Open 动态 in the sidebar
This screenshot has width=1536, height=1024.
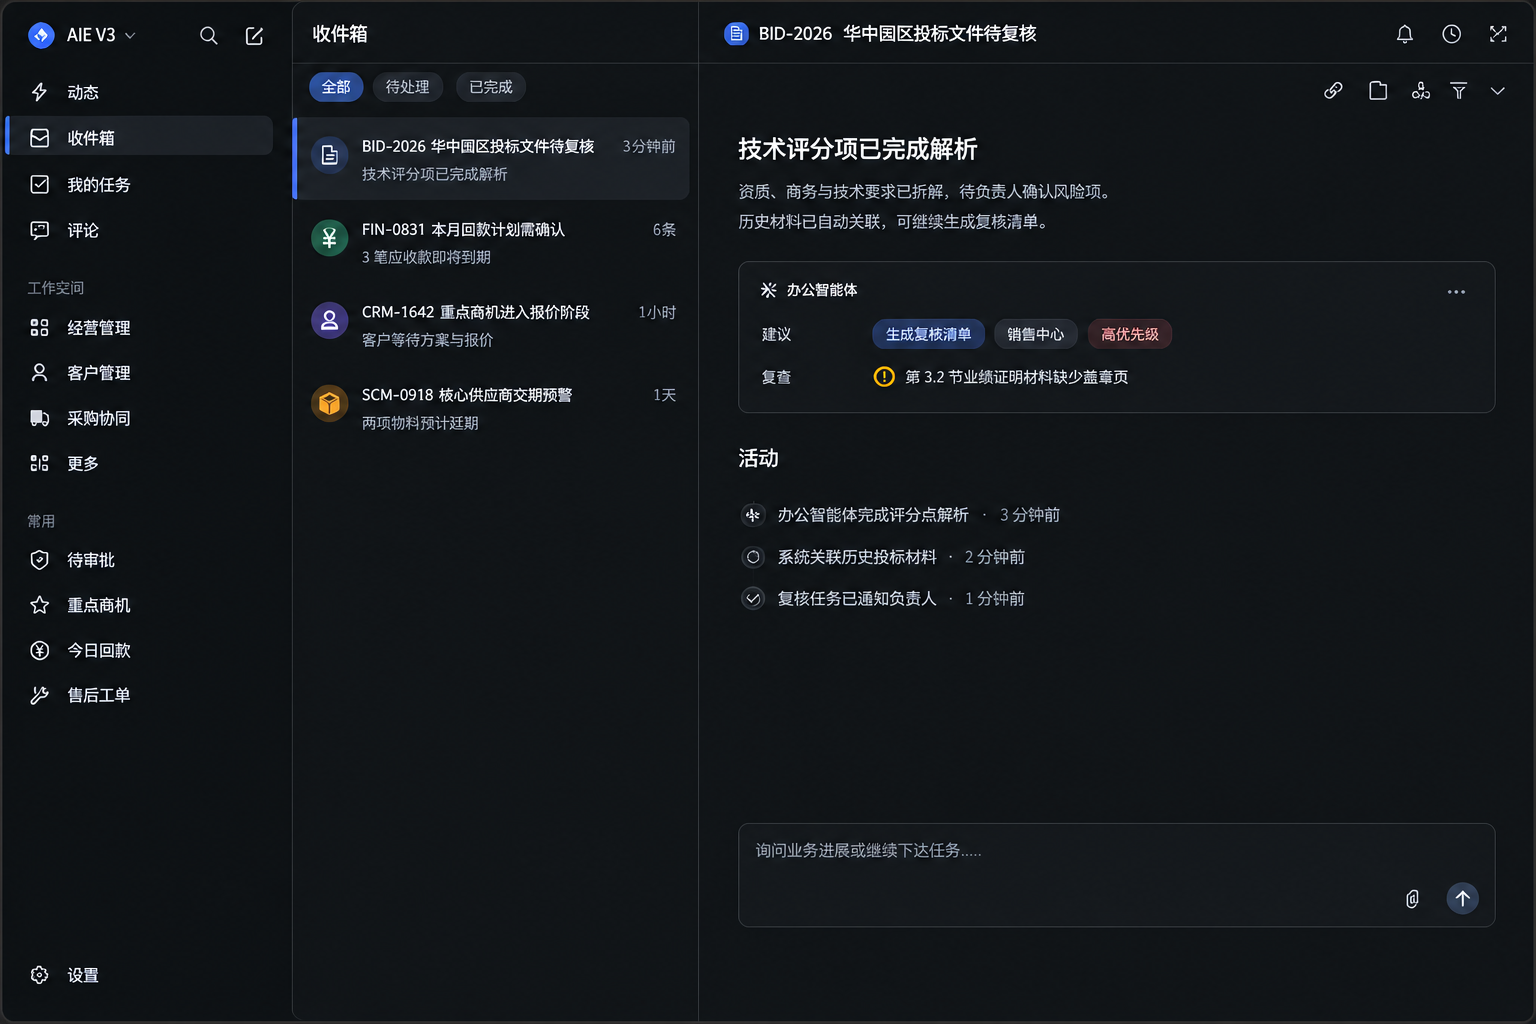tap(139, 92)
